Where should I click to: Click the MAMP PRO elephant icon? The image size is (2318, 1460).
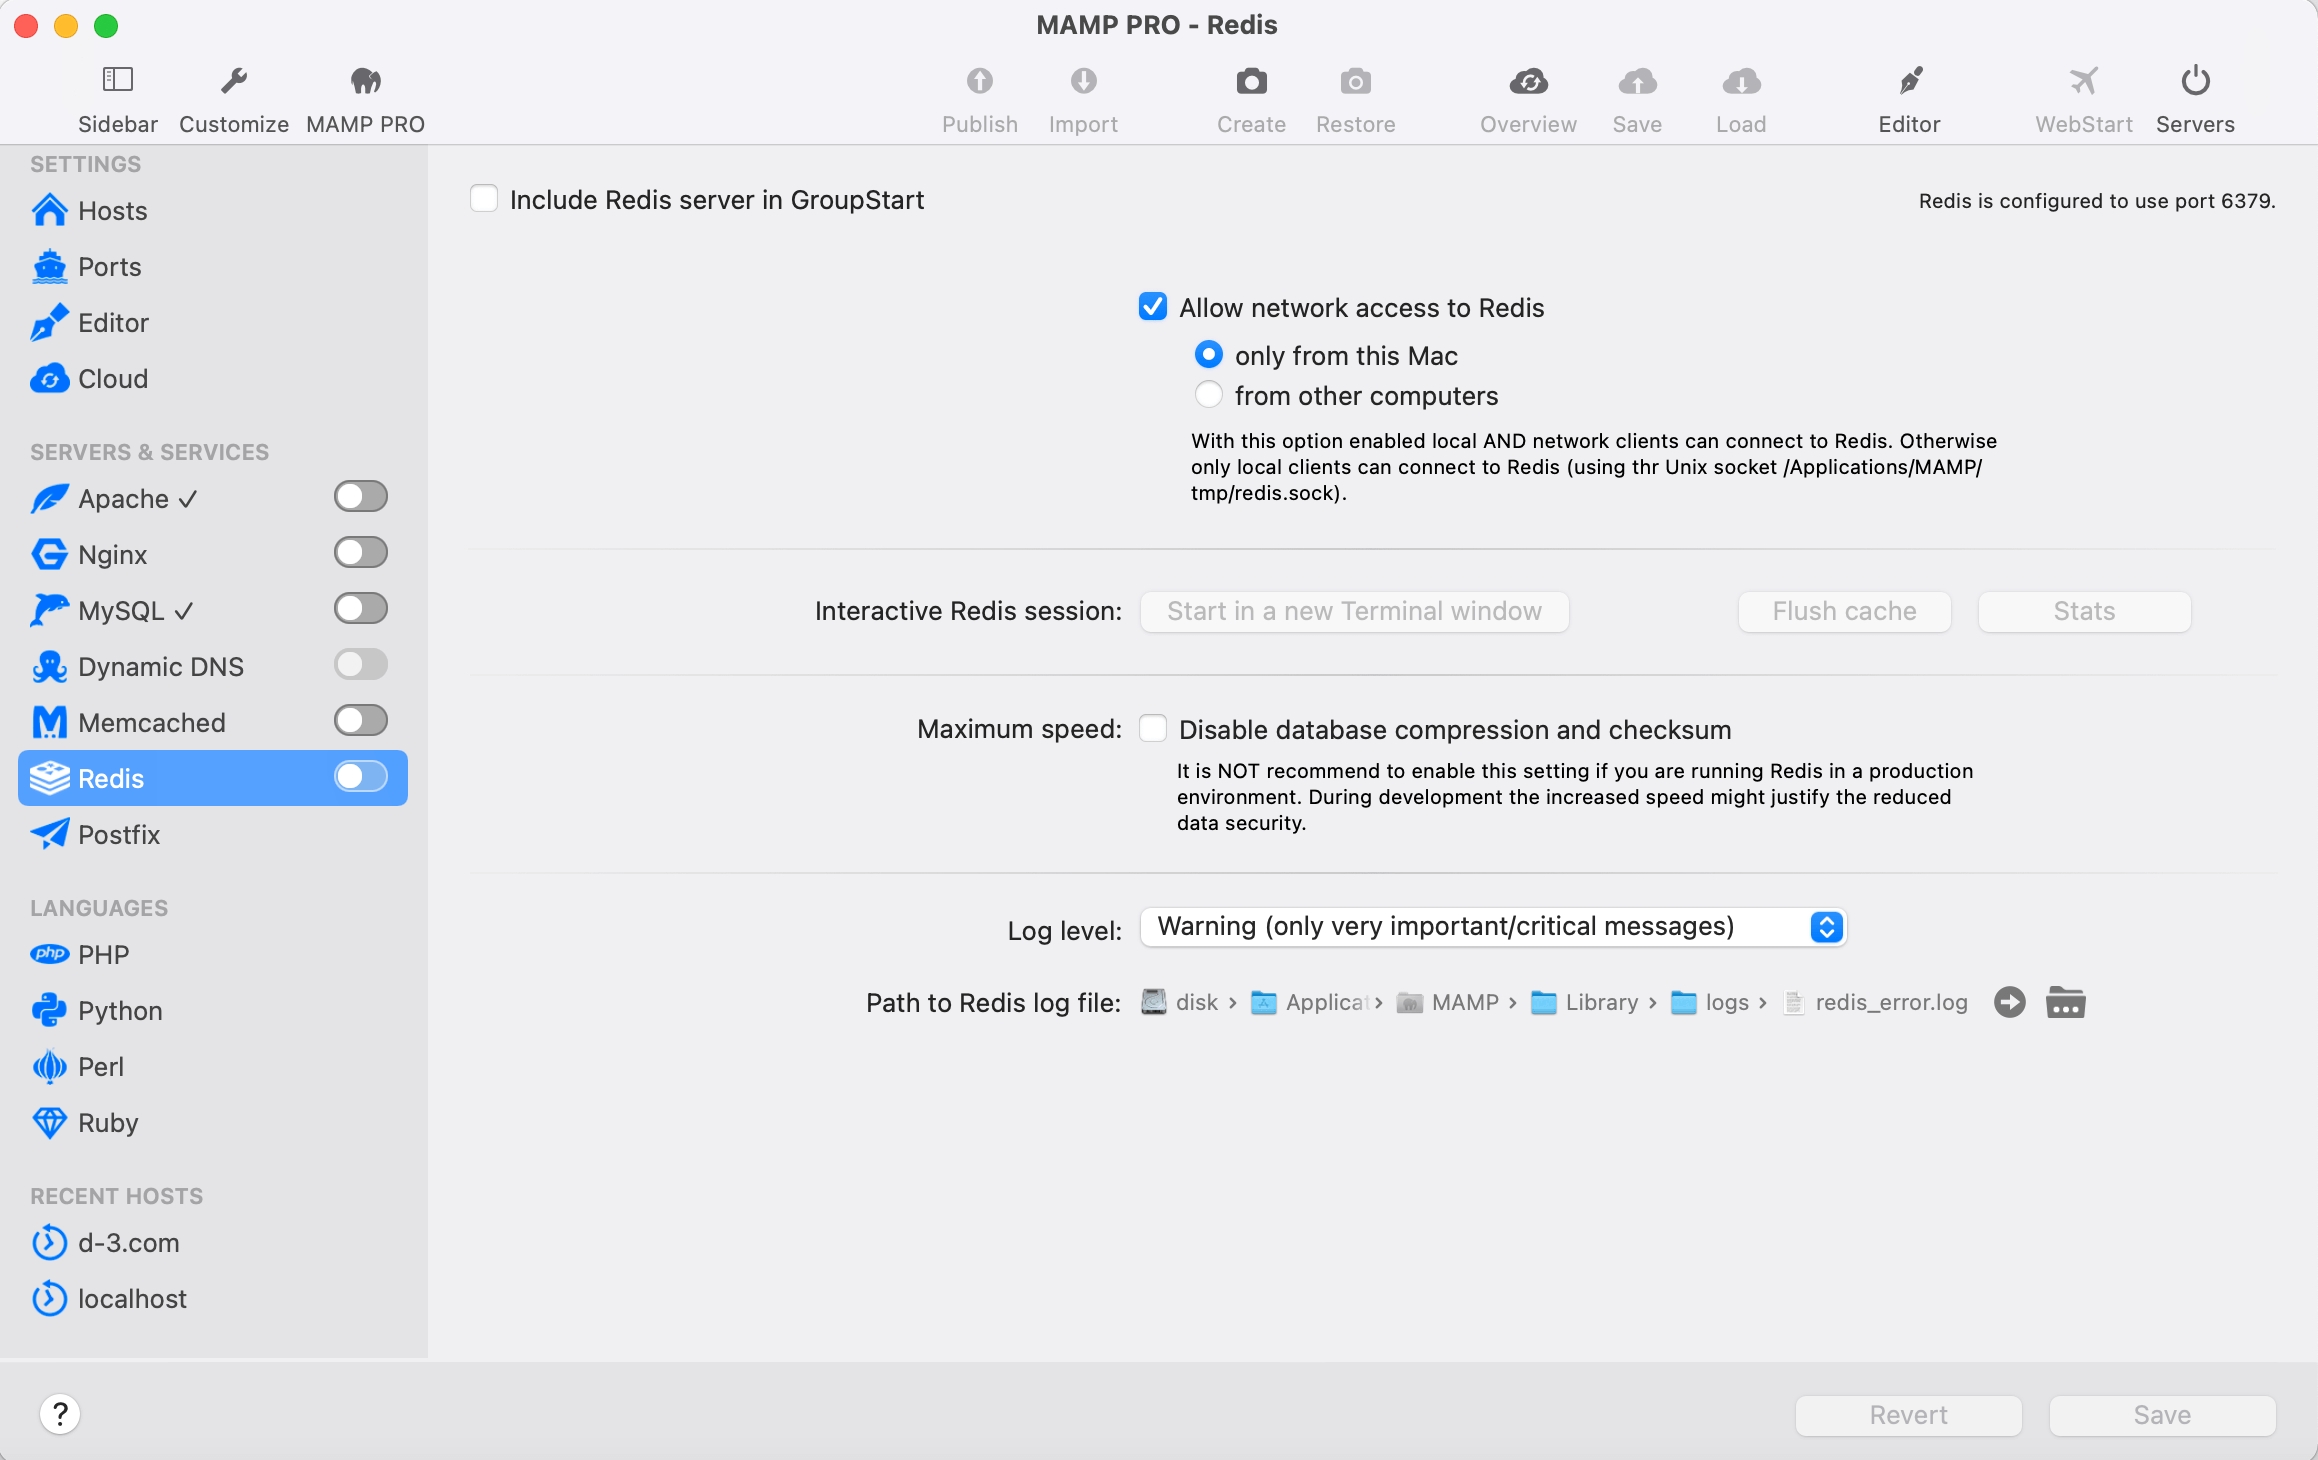366,80
